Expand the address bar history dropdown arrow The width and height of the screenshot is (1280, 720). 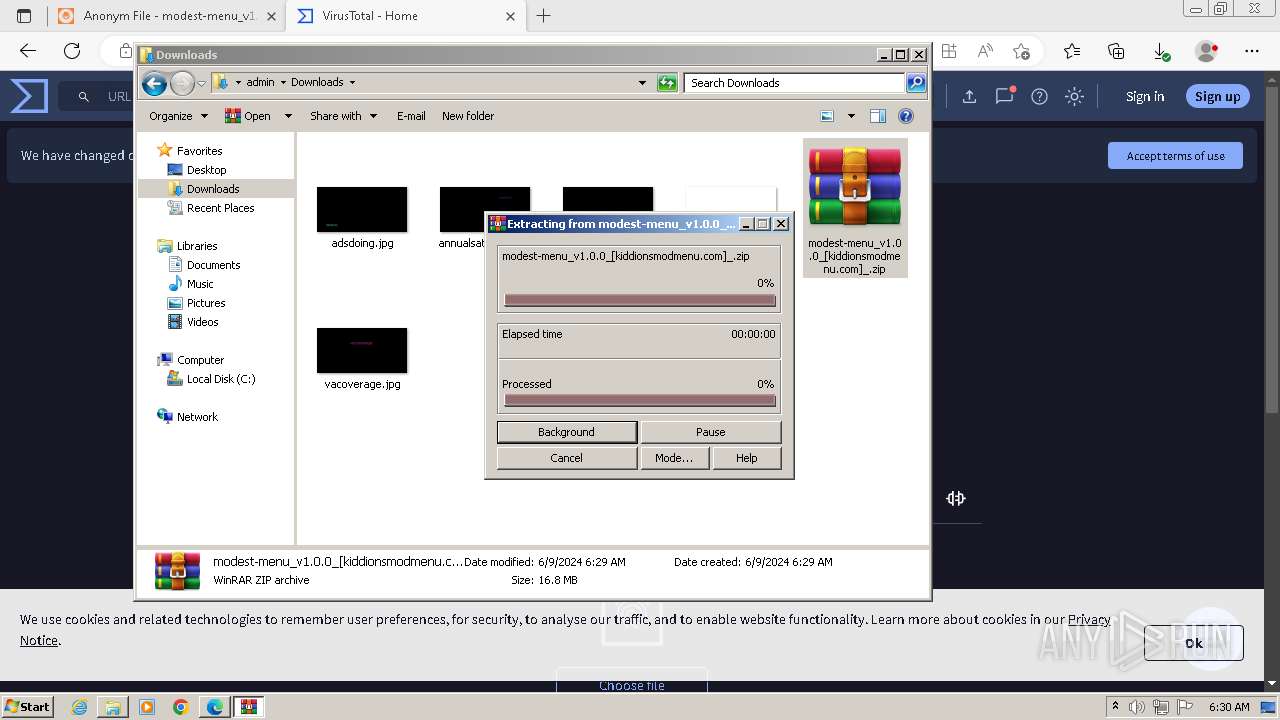[642, 83]
